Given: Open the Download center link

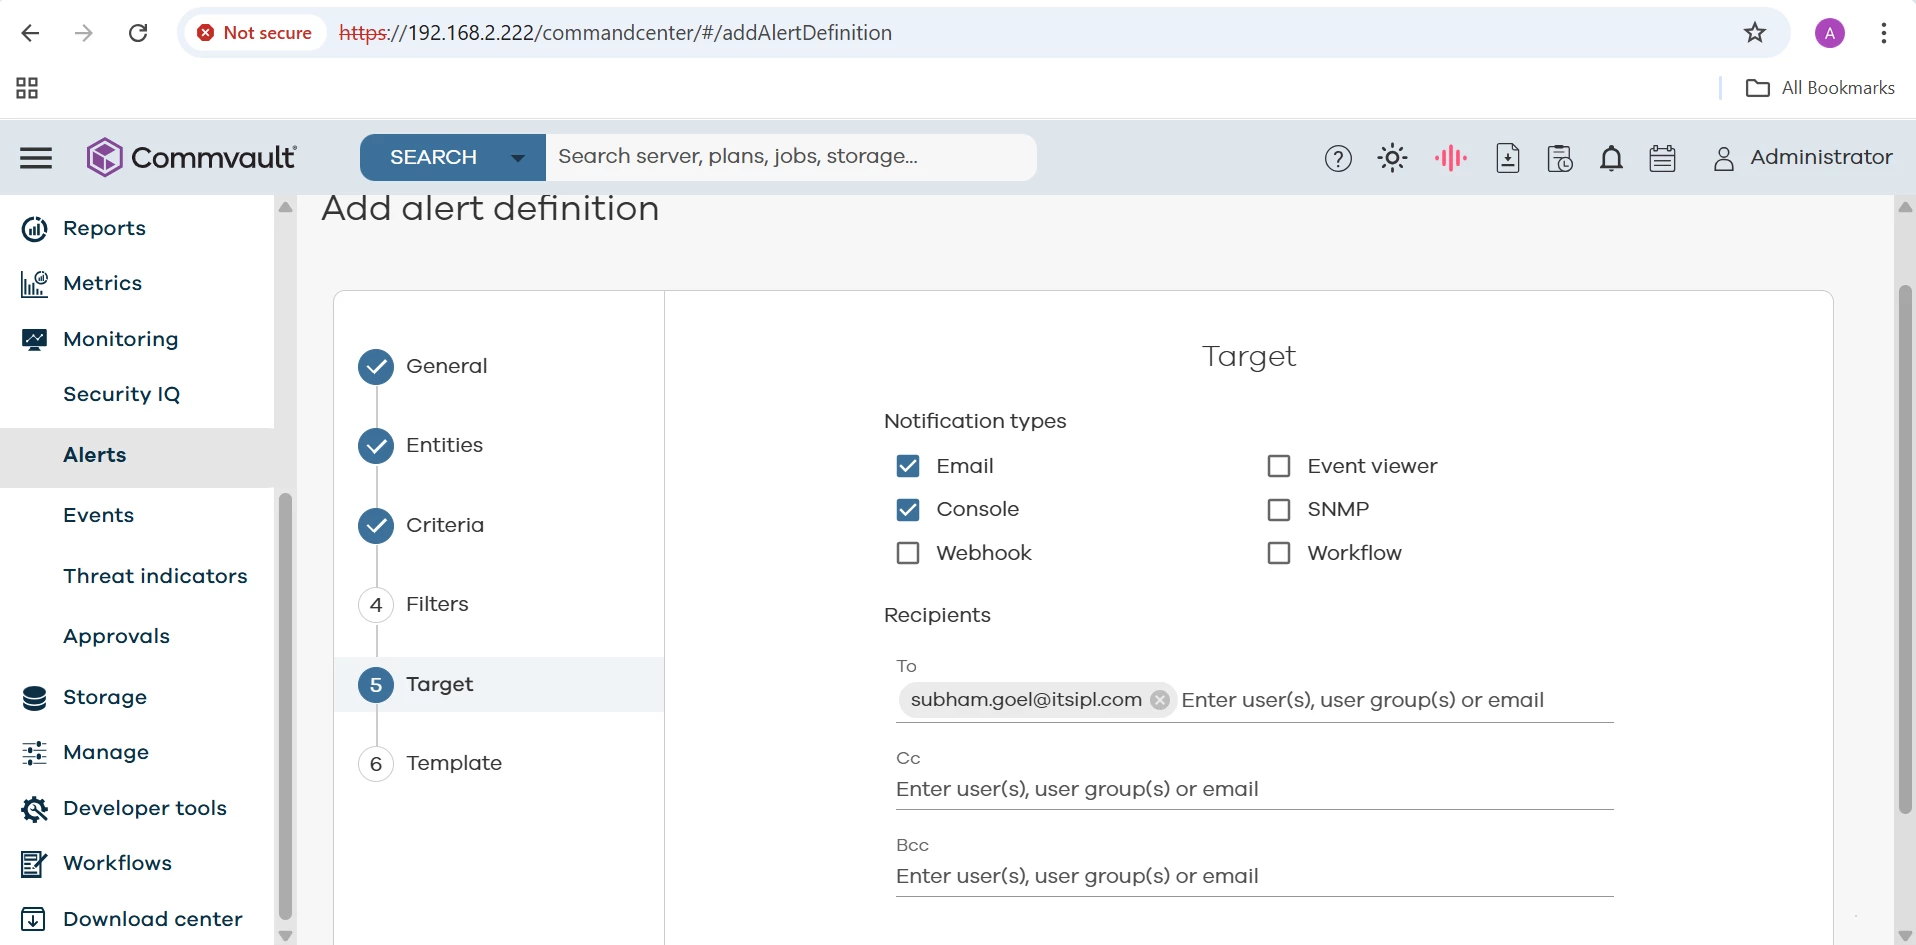Looking at the screenshot, I should tap(152, 919).
